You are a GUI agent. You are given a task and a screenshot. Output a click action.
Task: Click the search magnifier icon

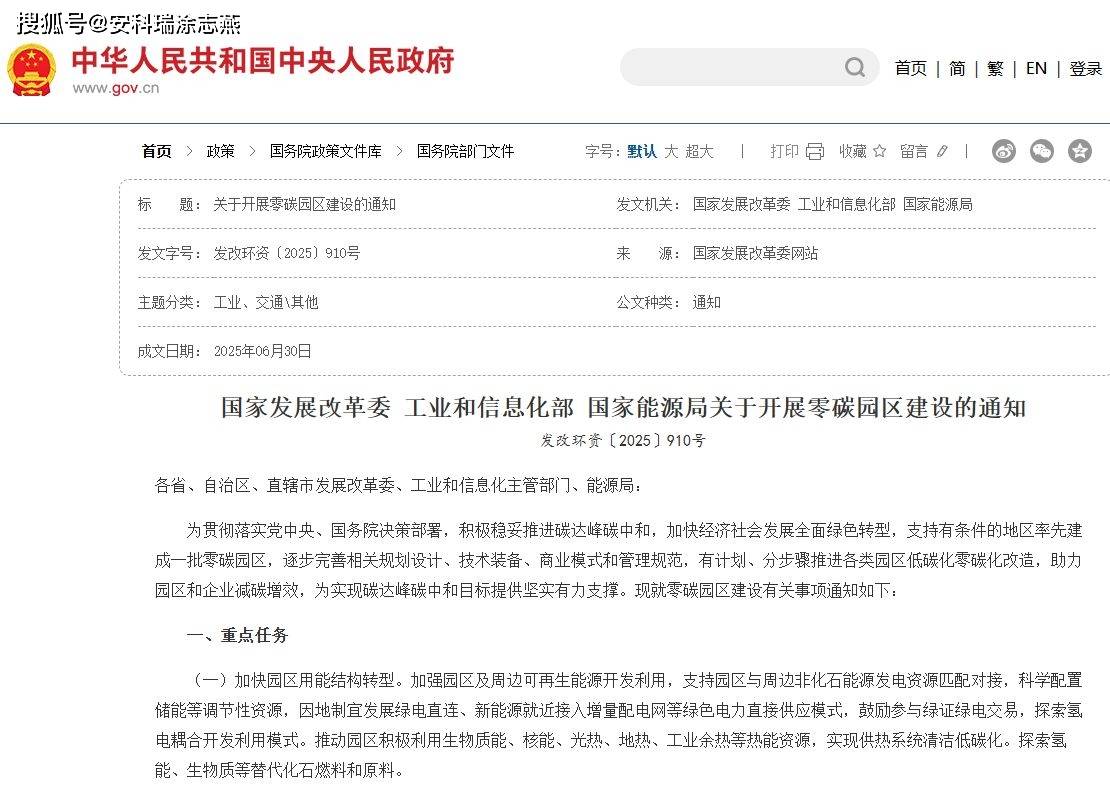coord(855,67)
